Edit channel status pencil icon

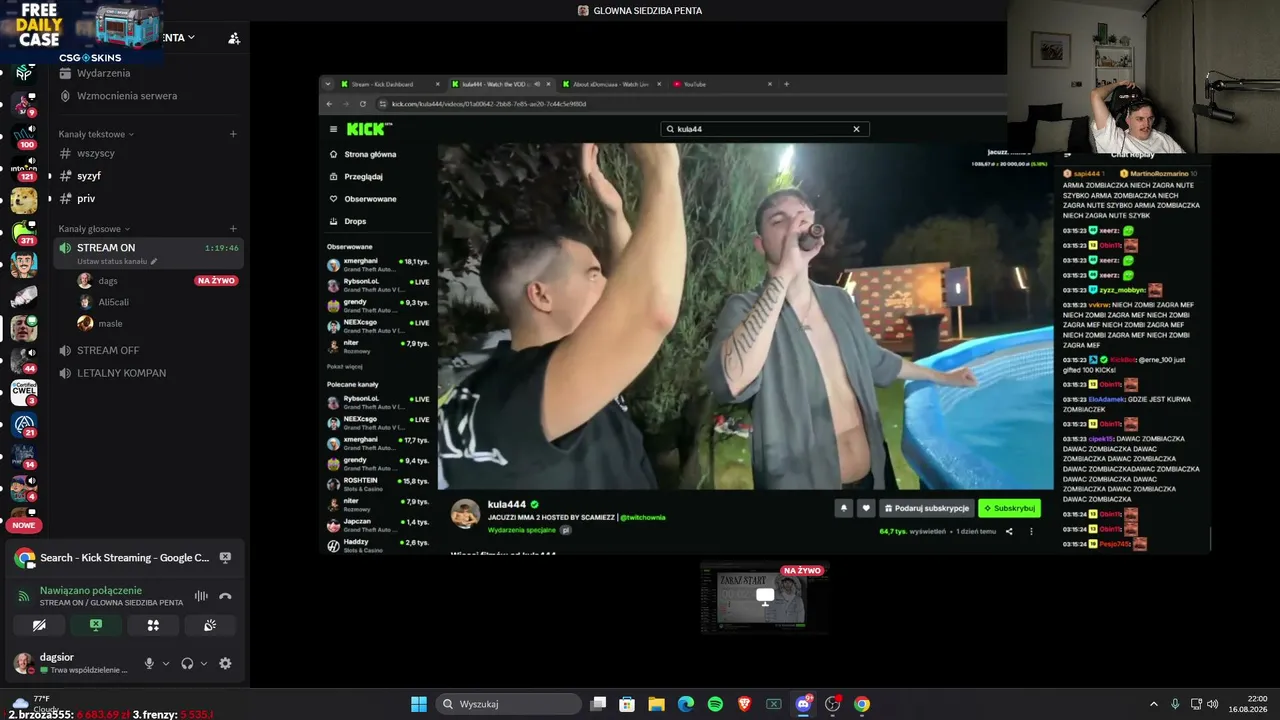(154, 262)
